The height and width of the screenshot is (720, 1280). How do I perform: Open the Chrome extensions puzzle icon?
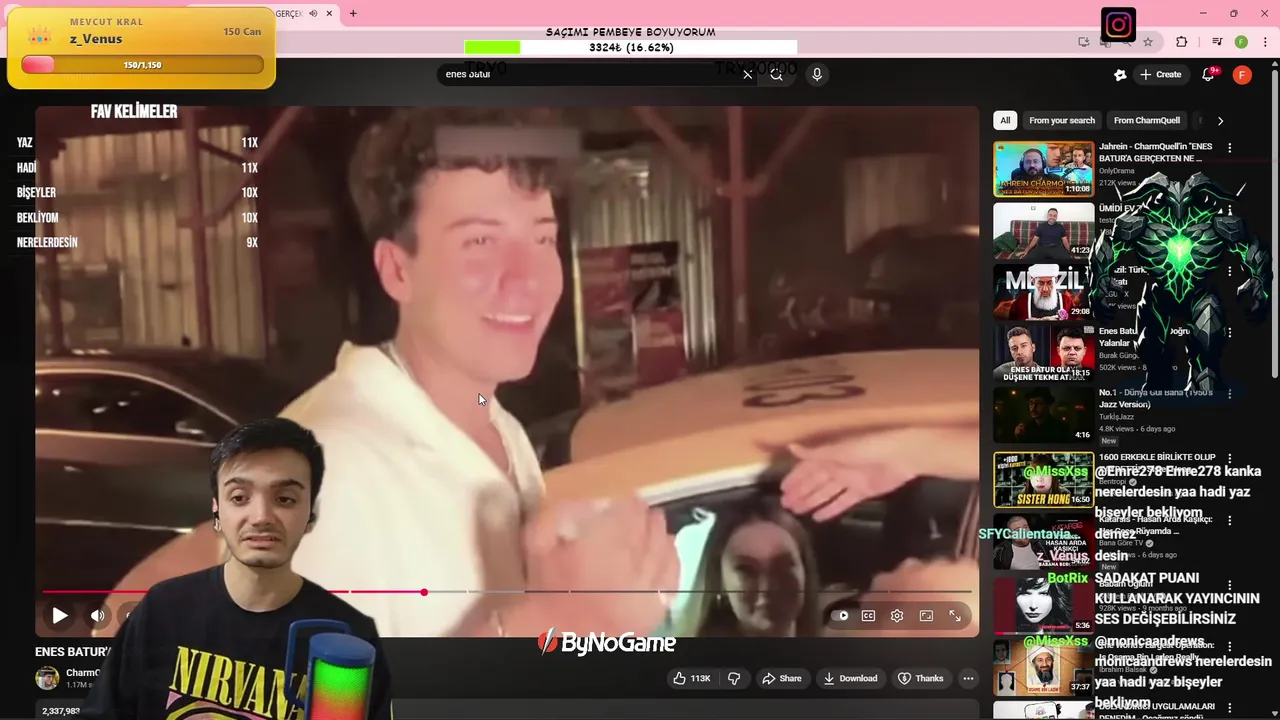[1182, 42]
